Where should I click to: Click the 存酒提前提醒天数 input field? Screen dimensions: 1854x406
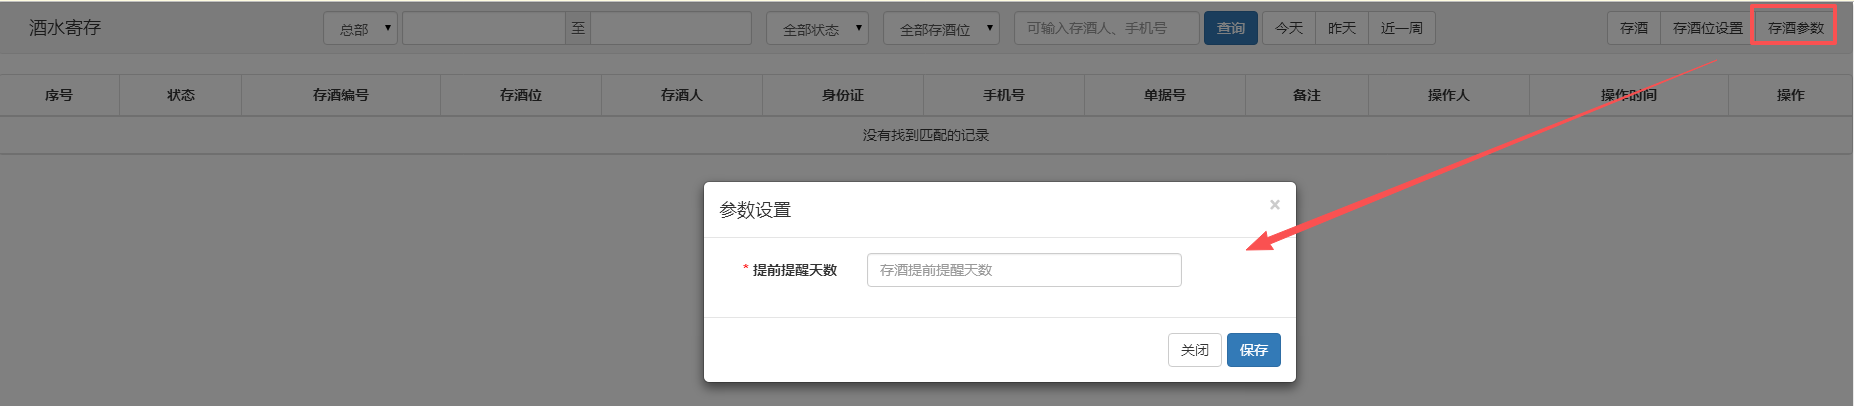tap(1024, 270)
